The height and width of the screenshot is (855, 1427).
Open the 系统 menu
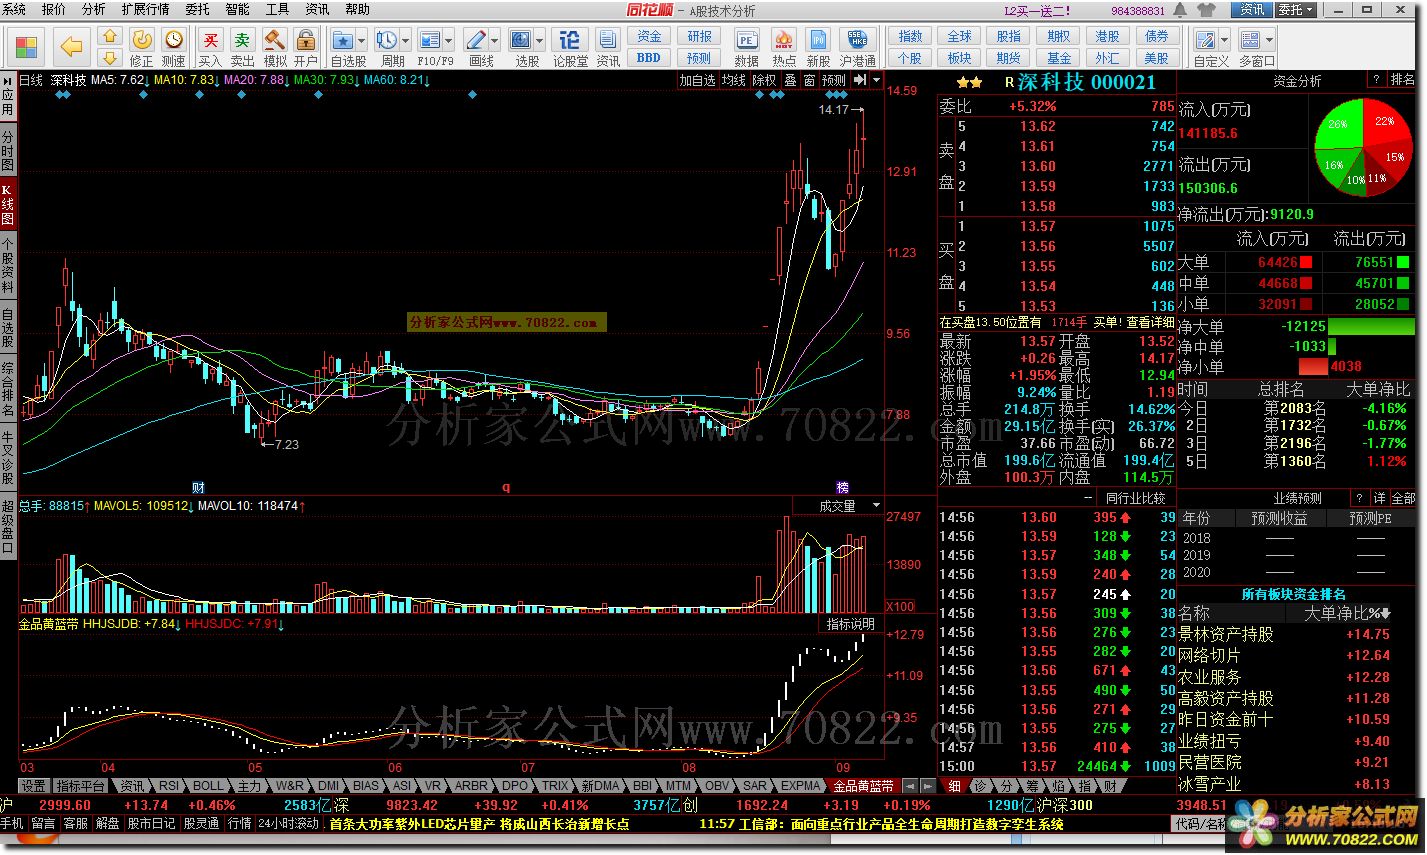[x=14, y=9]
